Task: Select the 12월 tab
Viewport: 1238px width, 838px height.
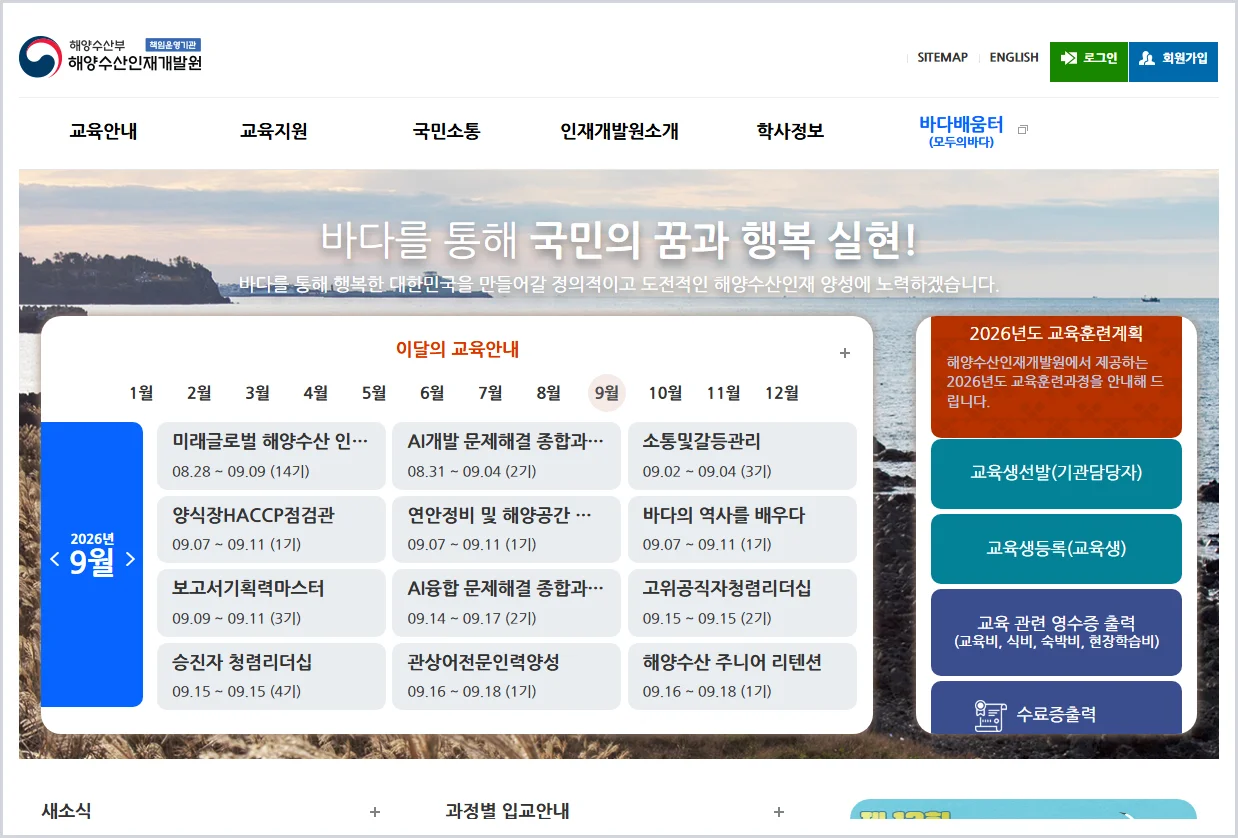Action: [x=782, y=393]
